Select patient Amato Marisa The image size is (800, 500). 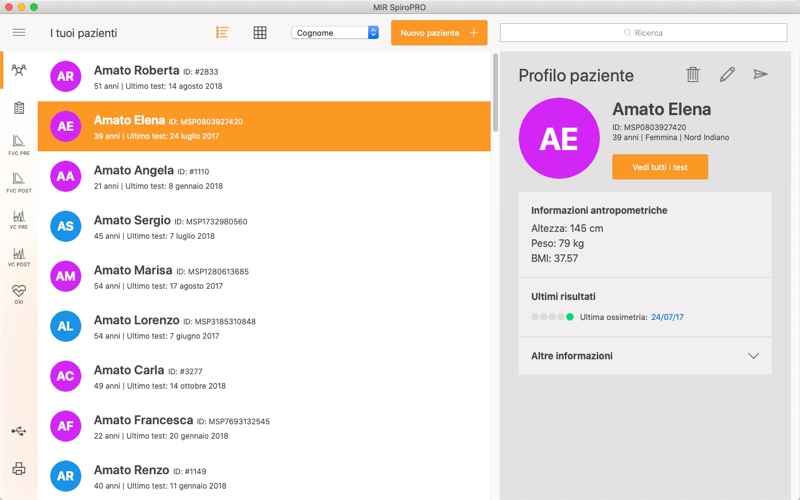264,276
